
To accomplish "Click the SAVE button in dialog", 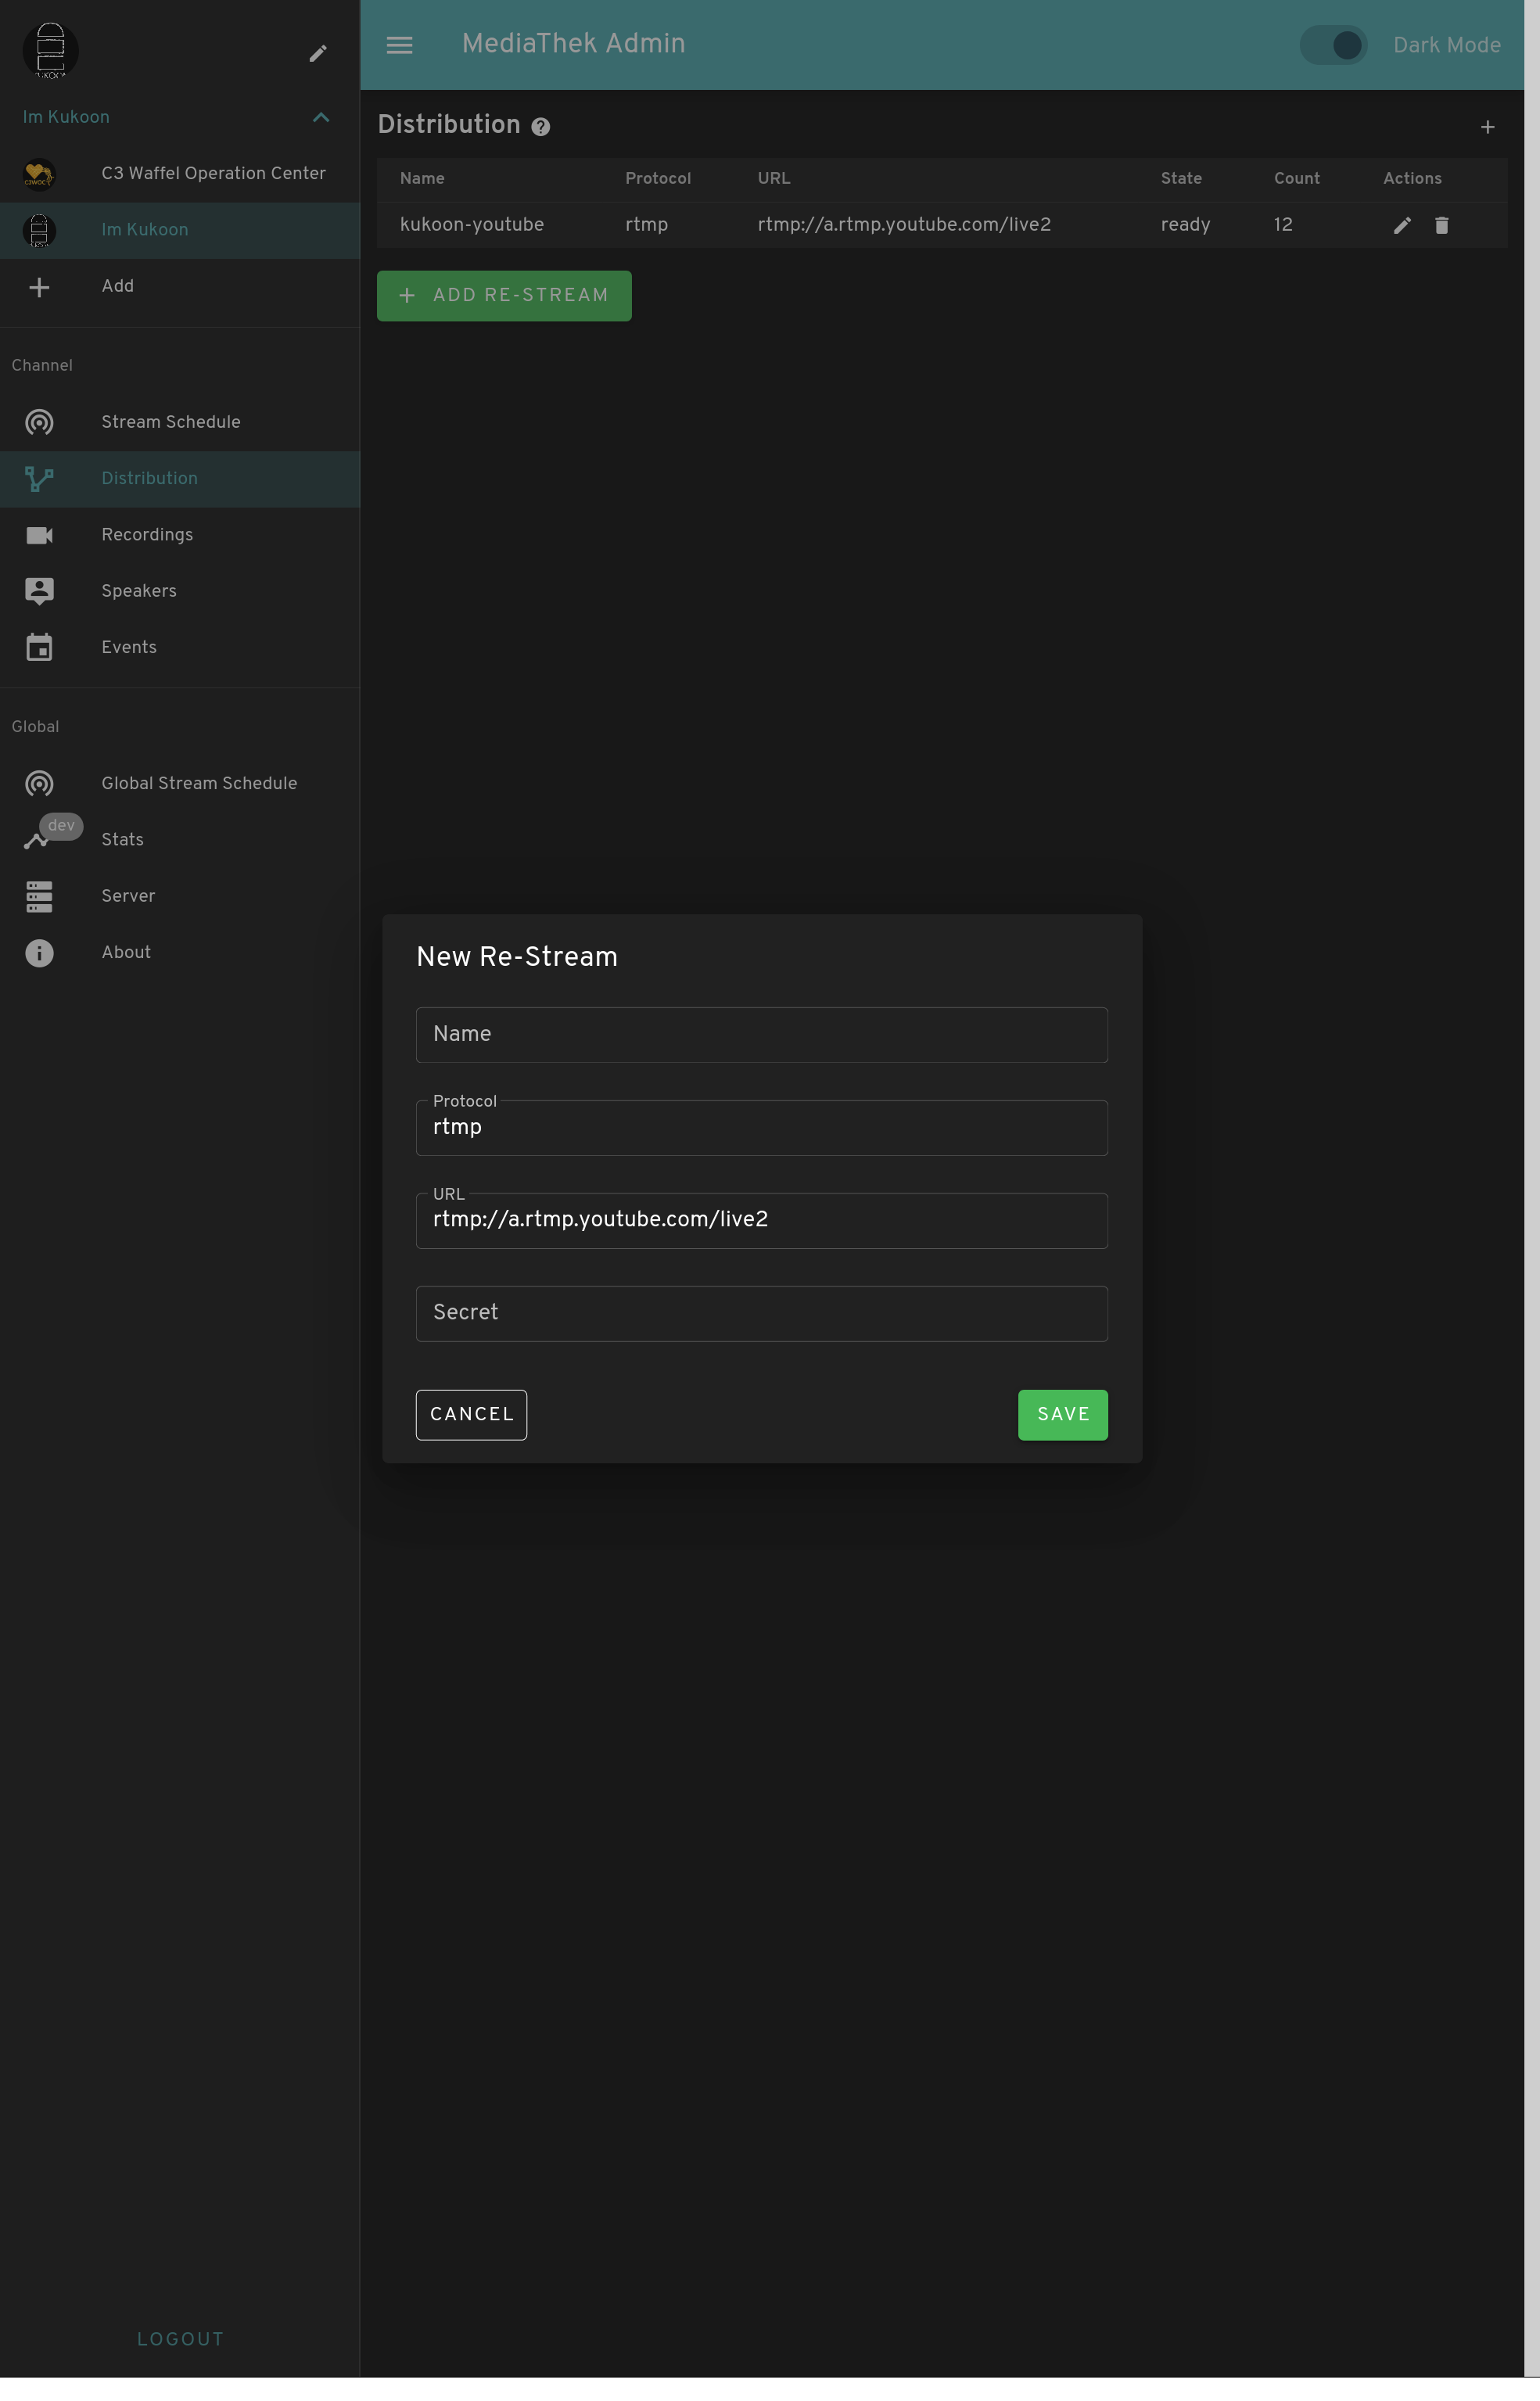I will (1062, 1414).
